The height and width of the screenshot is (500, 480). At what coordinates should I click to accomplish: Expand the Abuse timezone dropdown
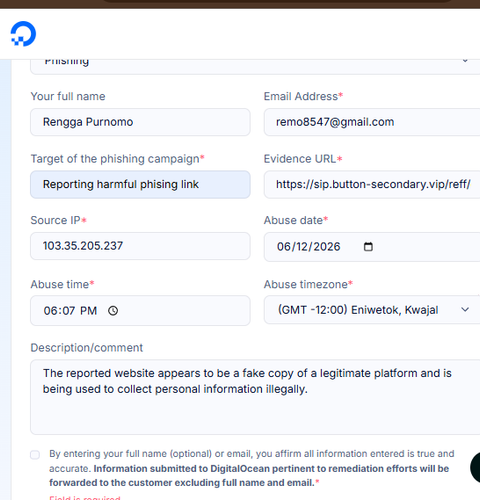372,310
